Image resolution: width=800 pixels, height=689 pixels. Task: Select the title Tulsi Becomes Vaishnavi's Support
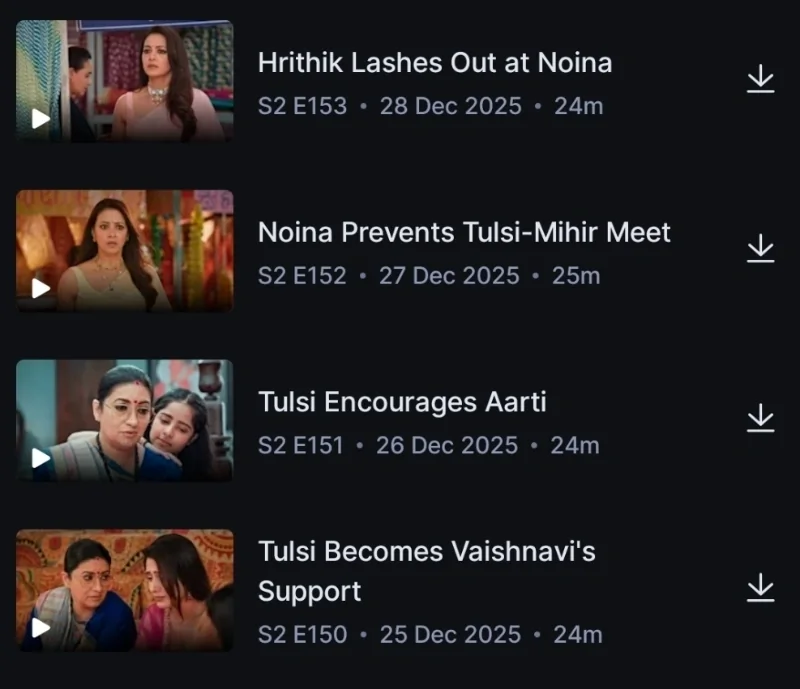427,572
